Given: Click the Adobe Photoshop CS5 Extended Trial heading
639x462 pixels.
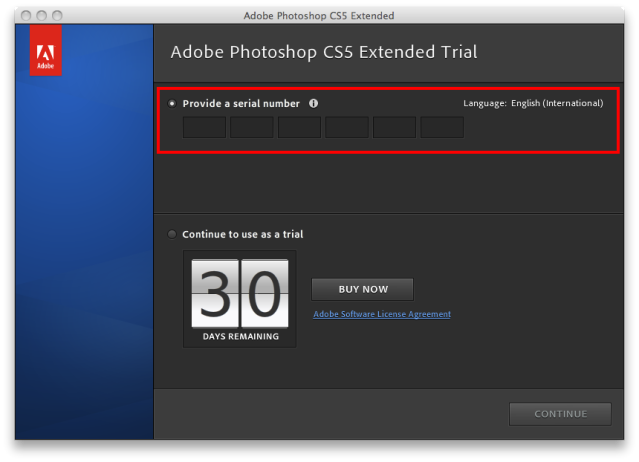Looking at the screenshot, I should click(x=324, y=52).
